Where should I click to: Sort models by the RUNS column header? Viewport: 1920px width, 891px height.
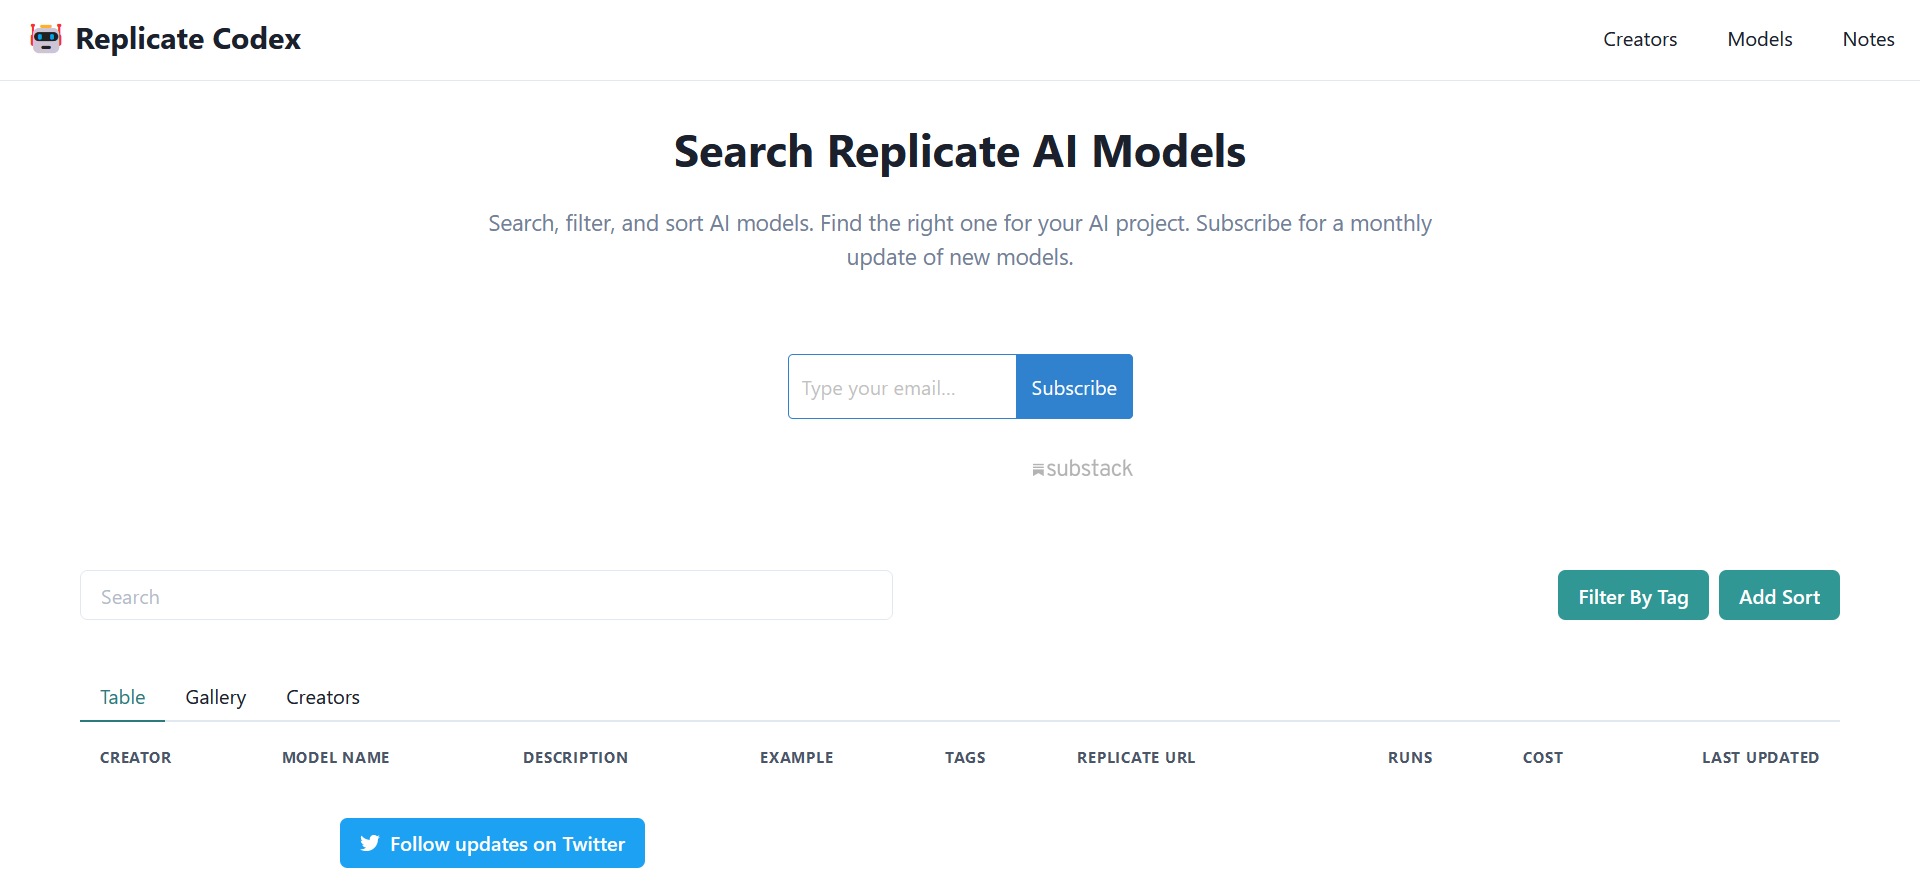(1410, 757)
